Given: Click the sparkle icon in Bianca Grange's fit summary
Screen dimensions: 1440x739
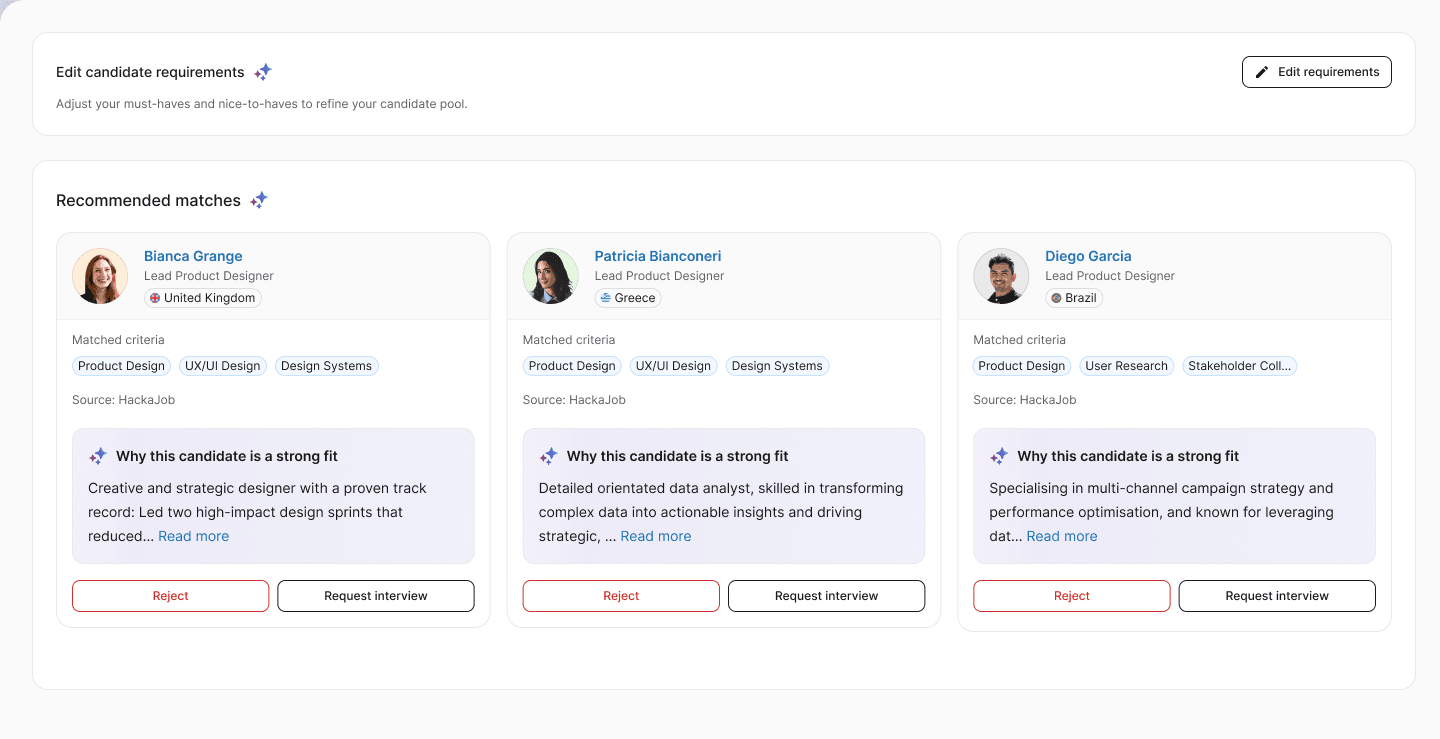Looking at the screenshot, I should (x=98, y=456).
